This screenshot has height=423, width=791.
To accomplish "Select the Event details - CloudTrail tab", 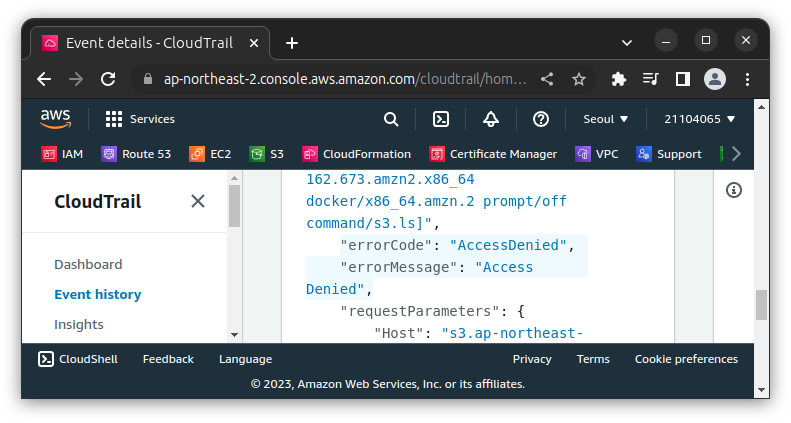I will tap(149, 43).
